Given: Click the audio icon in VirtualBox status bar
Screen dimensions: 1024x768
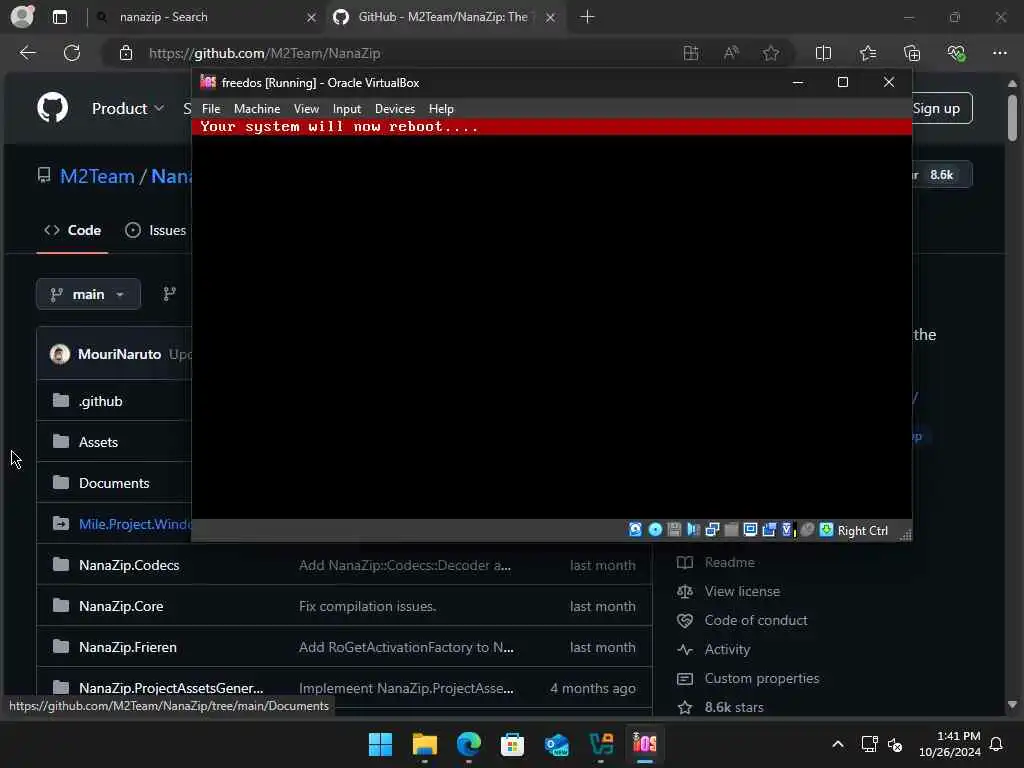Looking at the screenshot, I should pyautogui.click(x=693, y=530).
